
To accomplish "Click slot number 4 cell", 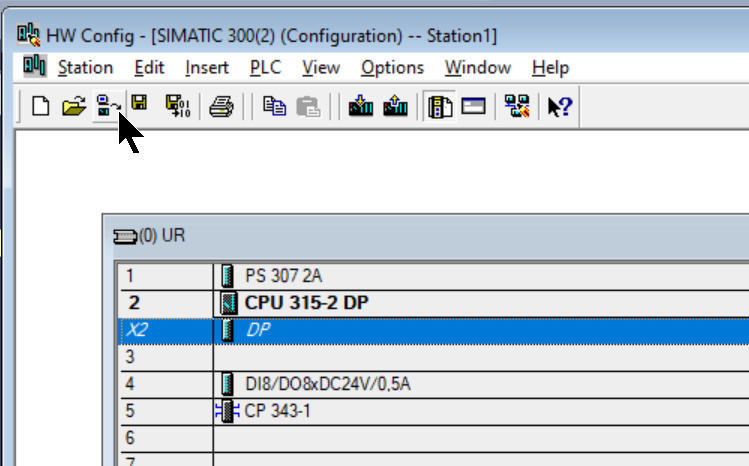I will click(166, 384).
